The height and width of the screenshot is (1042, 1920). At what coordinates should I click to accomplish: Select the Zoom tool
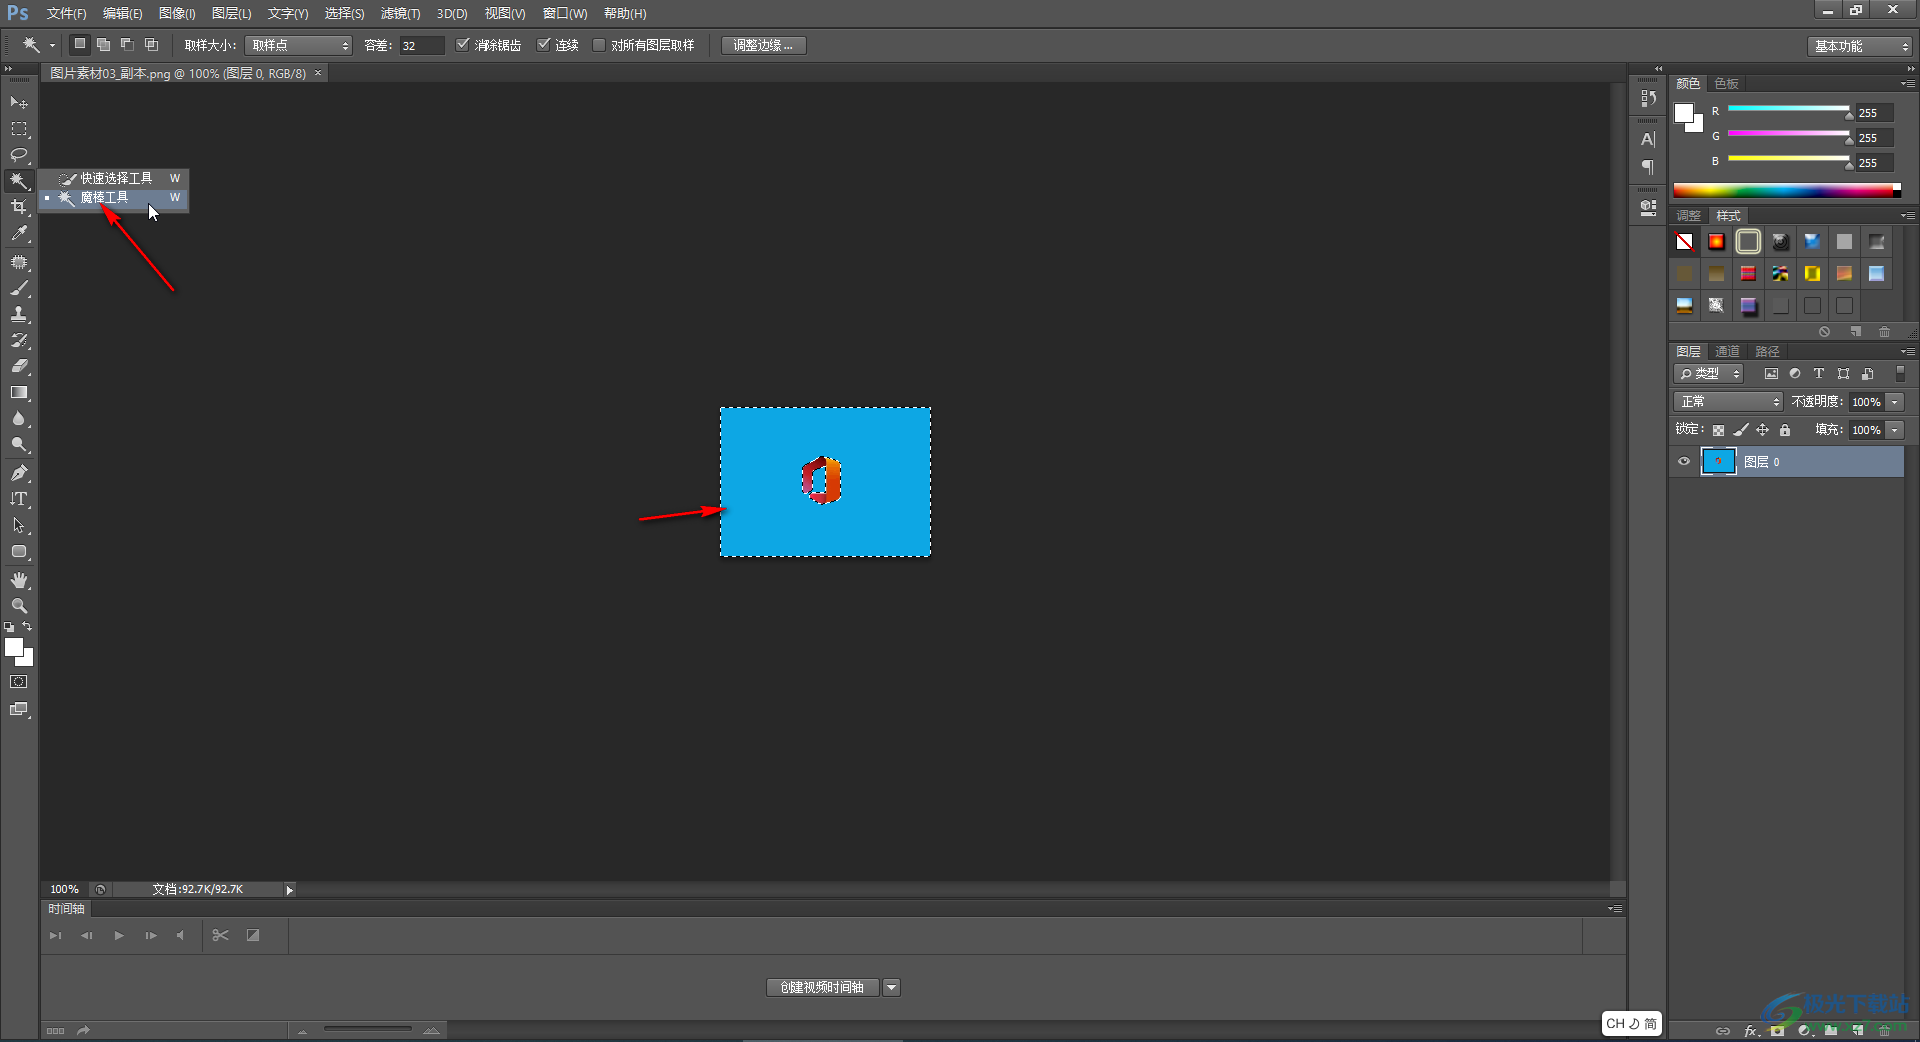pyautogui.click(x=19, y=606)
